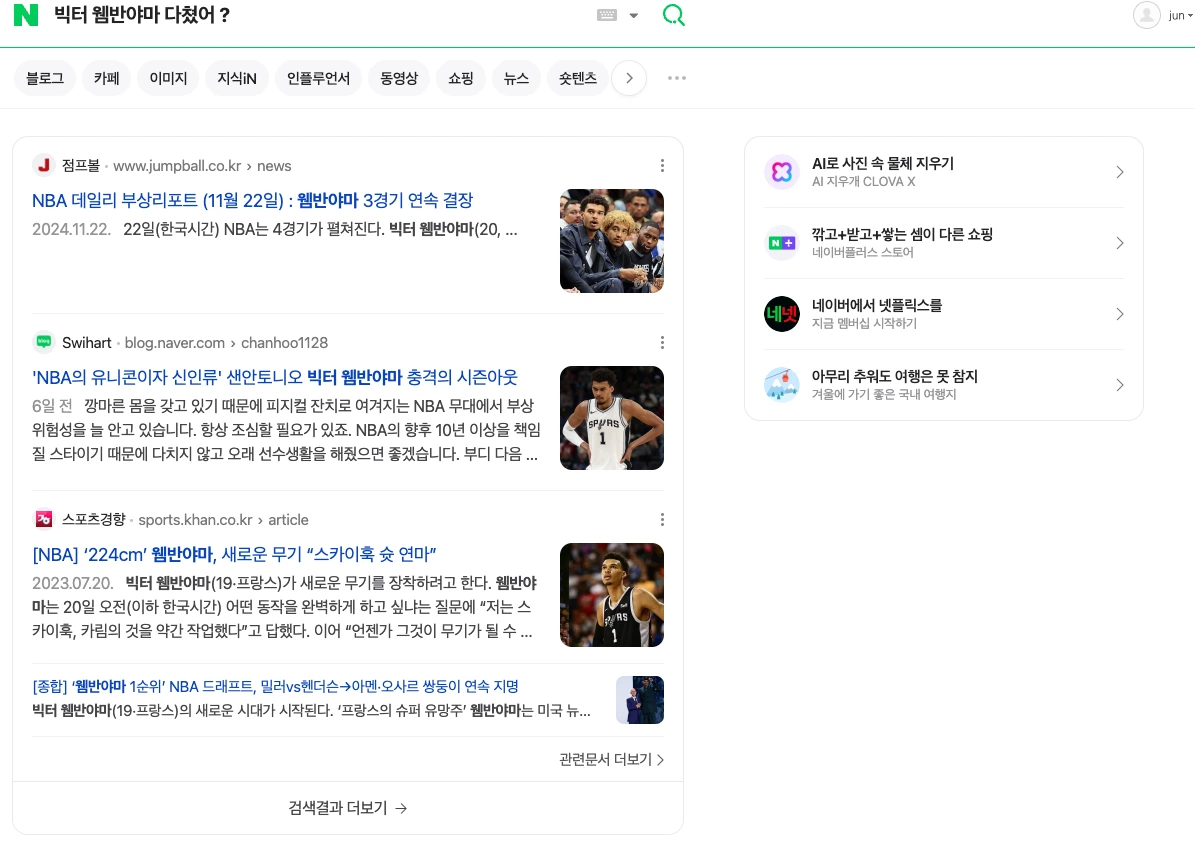Click the 점프볼 publisher name
Screen dimensions: 1195x855
click(x=81, y=166)
